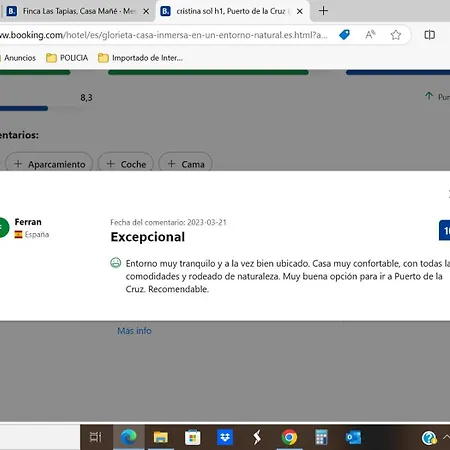The width and height of the screenshot is (450, 450).
Task: Open the Calculator taskbar icon
Action: [x=321, y=437]
